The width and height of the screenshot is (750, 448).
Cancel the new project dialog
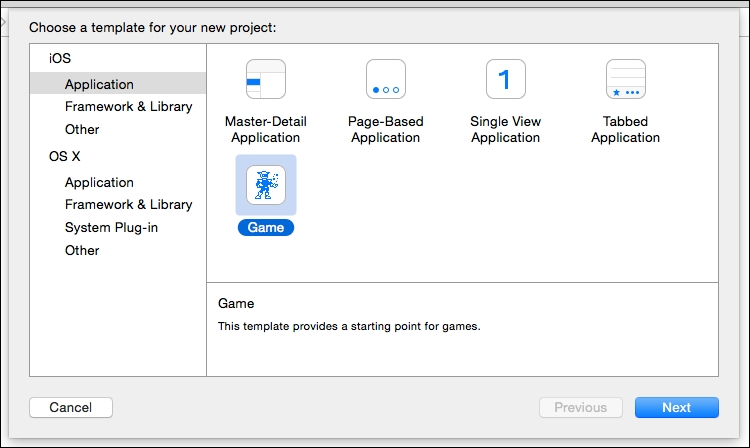pos(71,407)
